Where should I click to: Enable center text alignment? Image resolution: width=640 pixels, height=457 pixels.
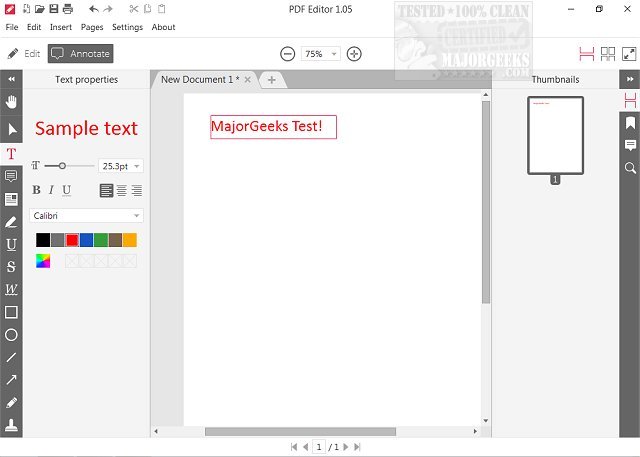(121, 190)
